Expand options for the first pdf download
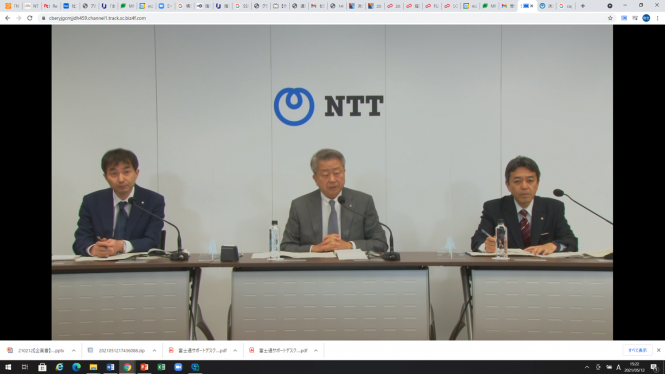This screenshot has height=374, width=665. click(235, 351)
